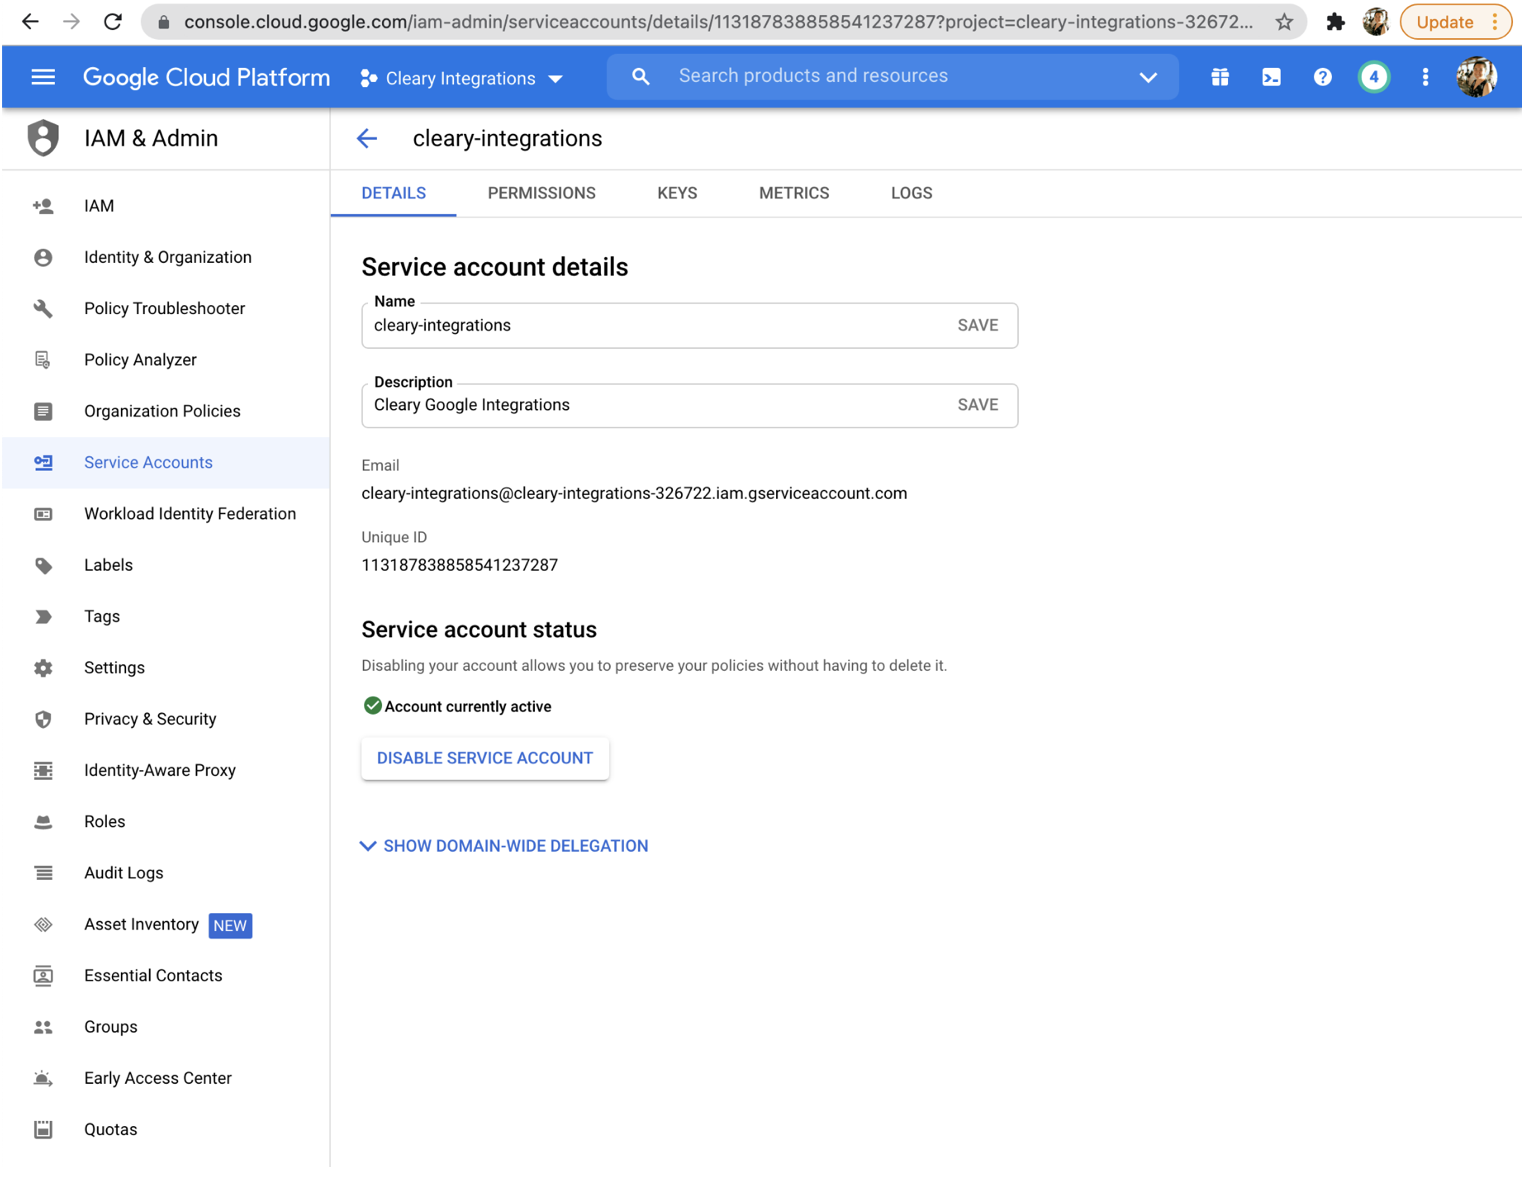Open Organization Policies in sidebar
The height and width of the screenshot is (1180, 1524).
pos(166,411)
